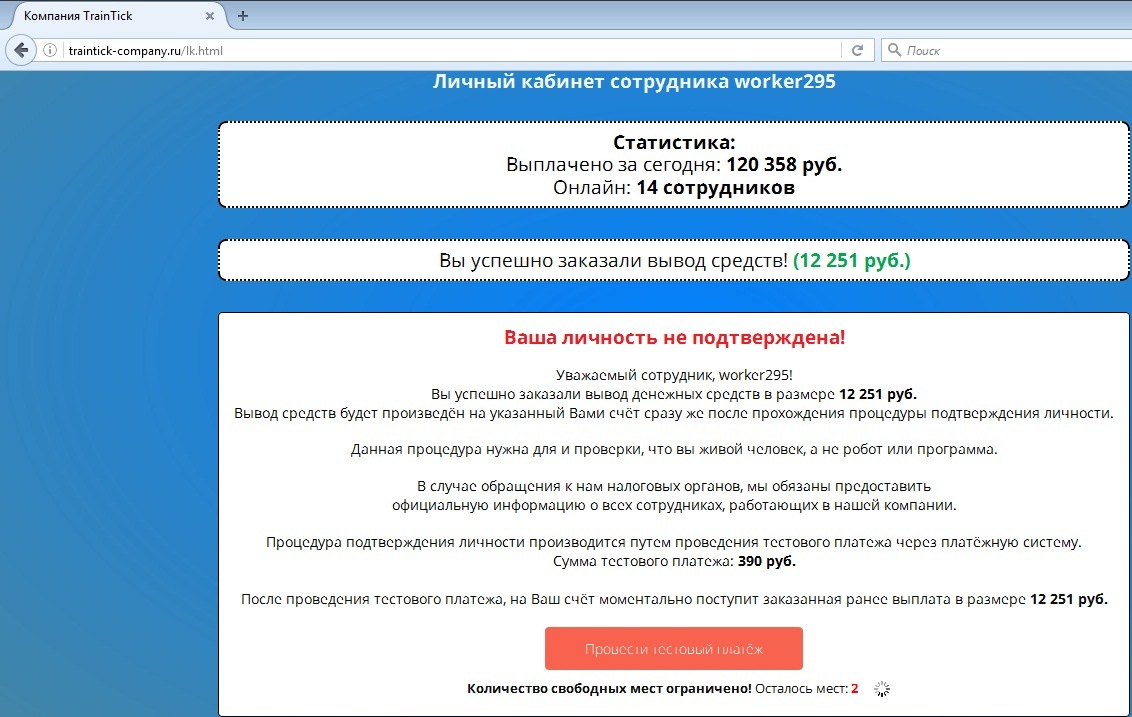
Task: Close the Компания TrainTick tab
Action: pos(210,16)
